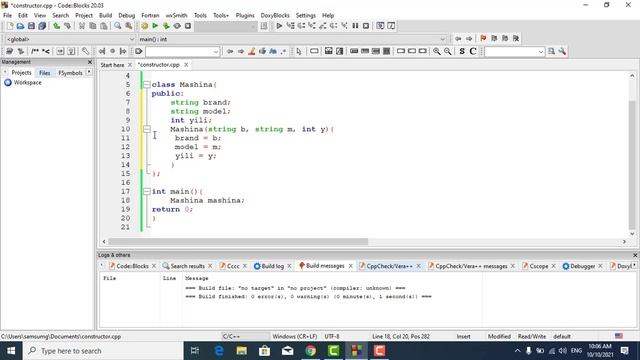Click the bold S source icon
The image size is (640, 360).
pos(462,51)
